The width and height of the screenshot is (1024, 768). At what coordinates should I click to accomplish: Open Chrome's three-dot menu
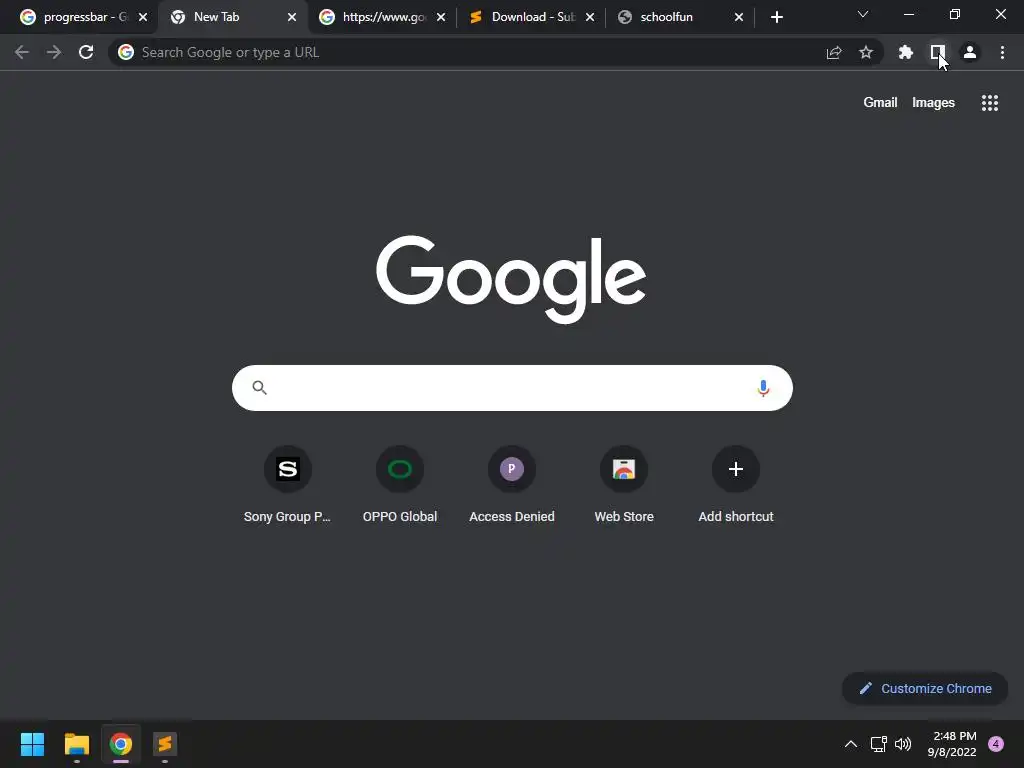click(x=1002, y=52)
